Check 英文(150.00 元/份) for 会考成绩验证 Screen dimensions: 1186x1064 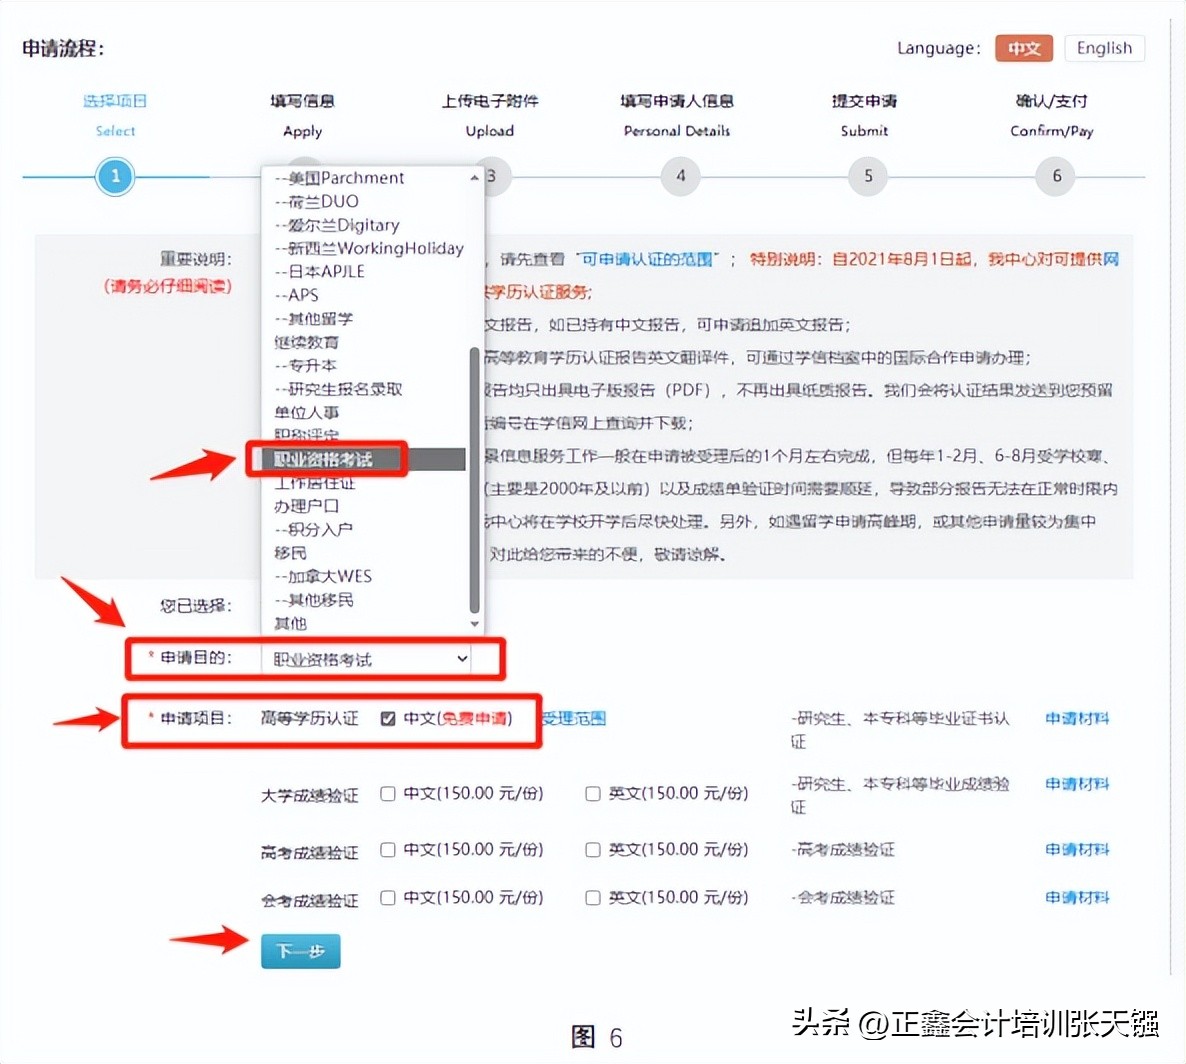point(592,897)
